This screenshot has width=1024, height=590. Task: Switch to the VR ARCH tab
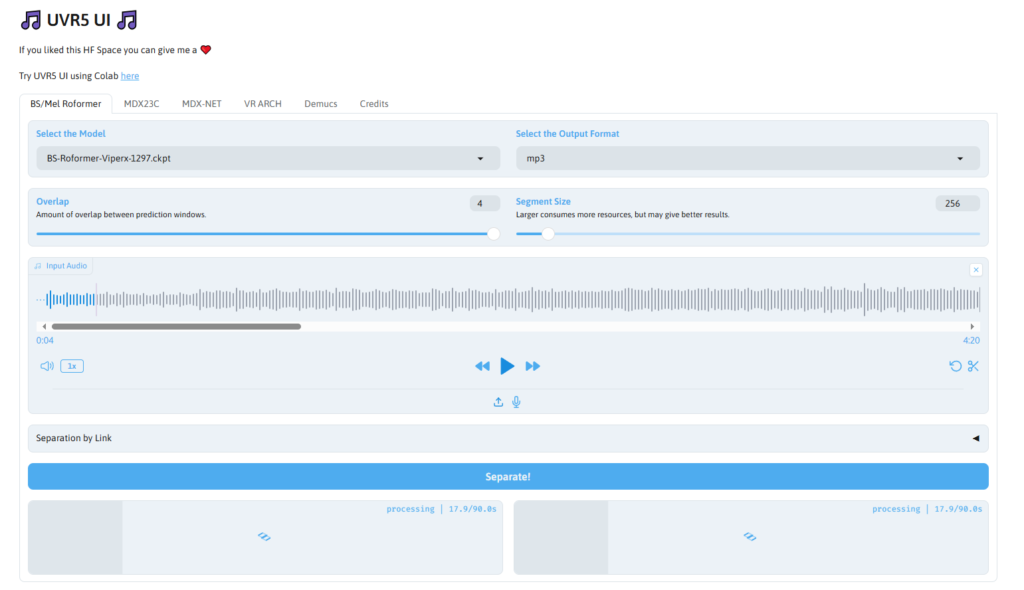(263, 104)
